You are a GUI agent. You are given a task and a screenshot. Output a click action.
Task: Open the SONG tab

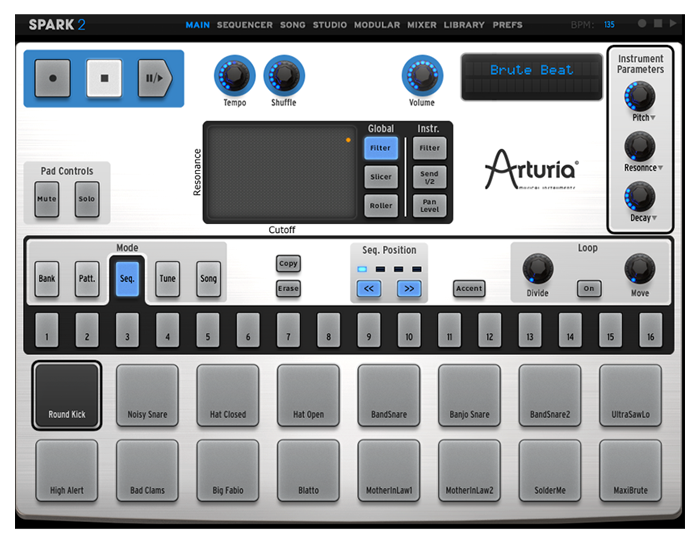click(x=293, y=25)
